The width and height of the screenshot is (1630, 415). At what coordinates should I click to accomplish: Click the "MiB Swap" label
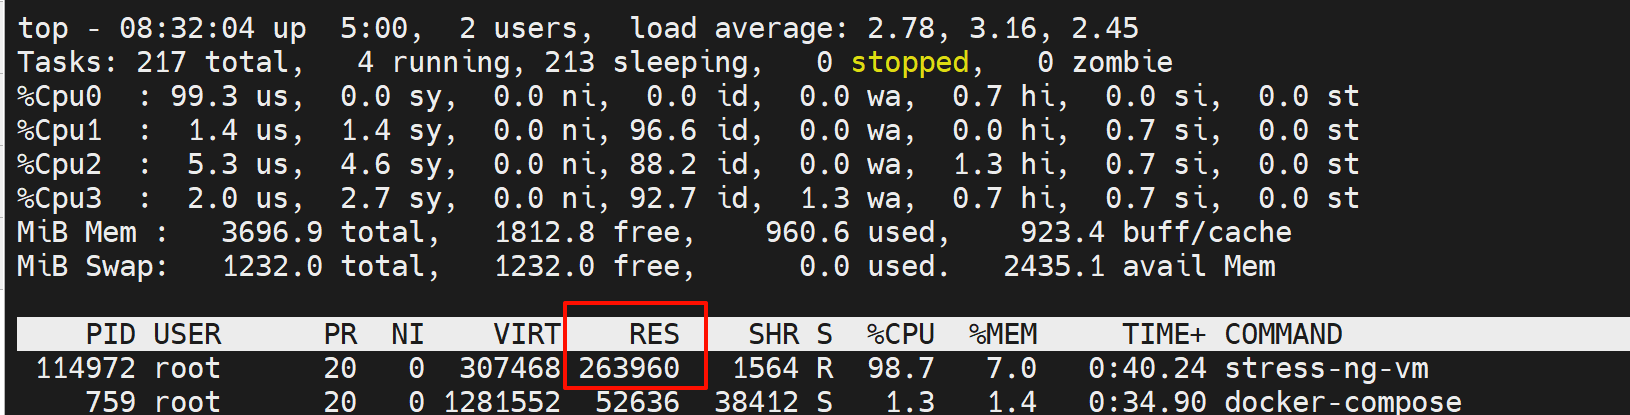(92, 266)
